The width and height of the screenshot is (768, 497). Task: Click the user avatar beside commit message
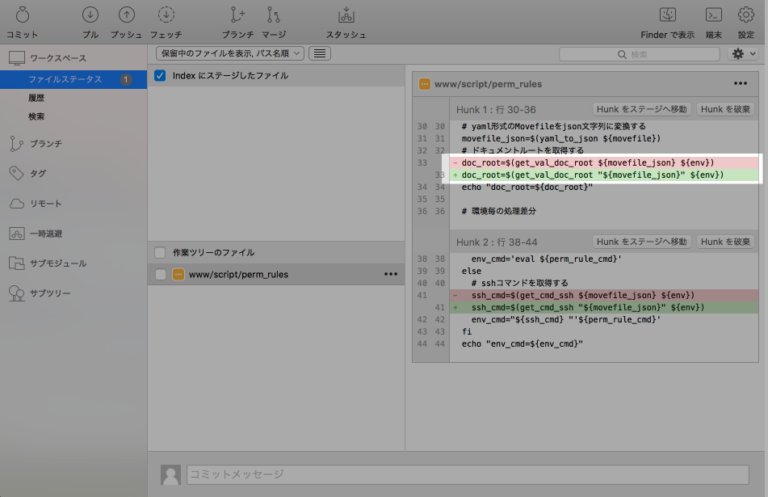tap(170, 474)
